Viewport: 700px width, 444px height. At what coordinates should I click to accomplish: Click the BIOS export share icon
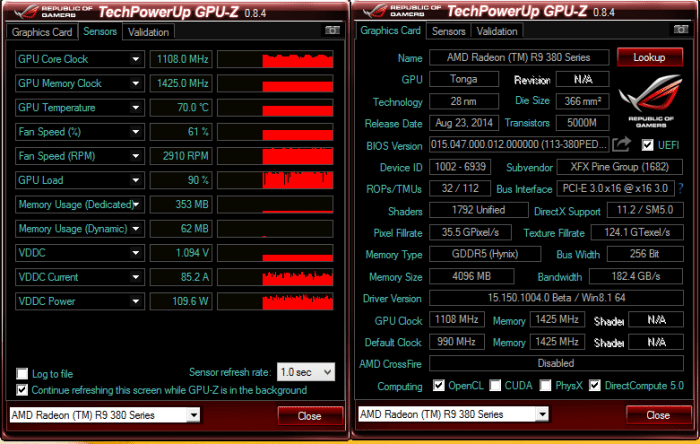point(621,144)
